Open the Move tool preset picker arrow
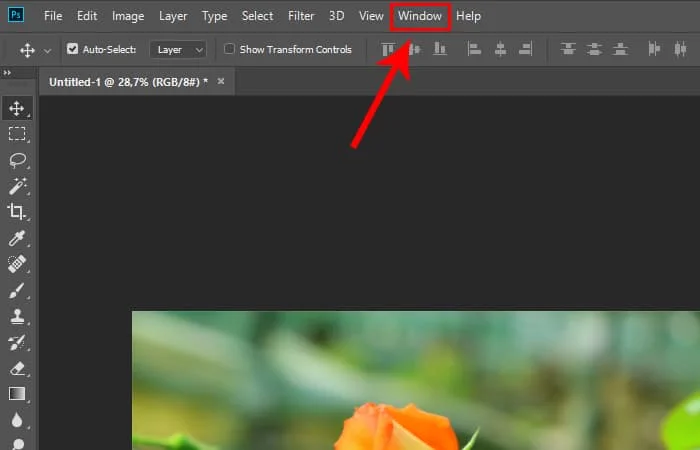 pyautogui.click(x=47, y=51)
